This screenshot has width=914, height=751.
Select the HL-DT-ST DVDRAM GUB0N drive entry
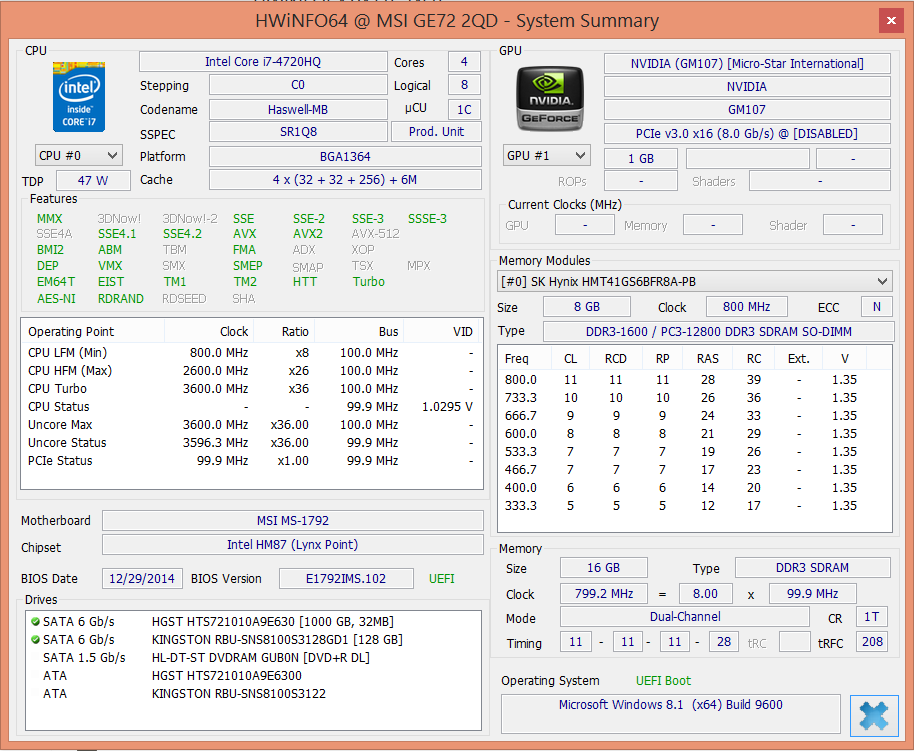pos(253,658)
